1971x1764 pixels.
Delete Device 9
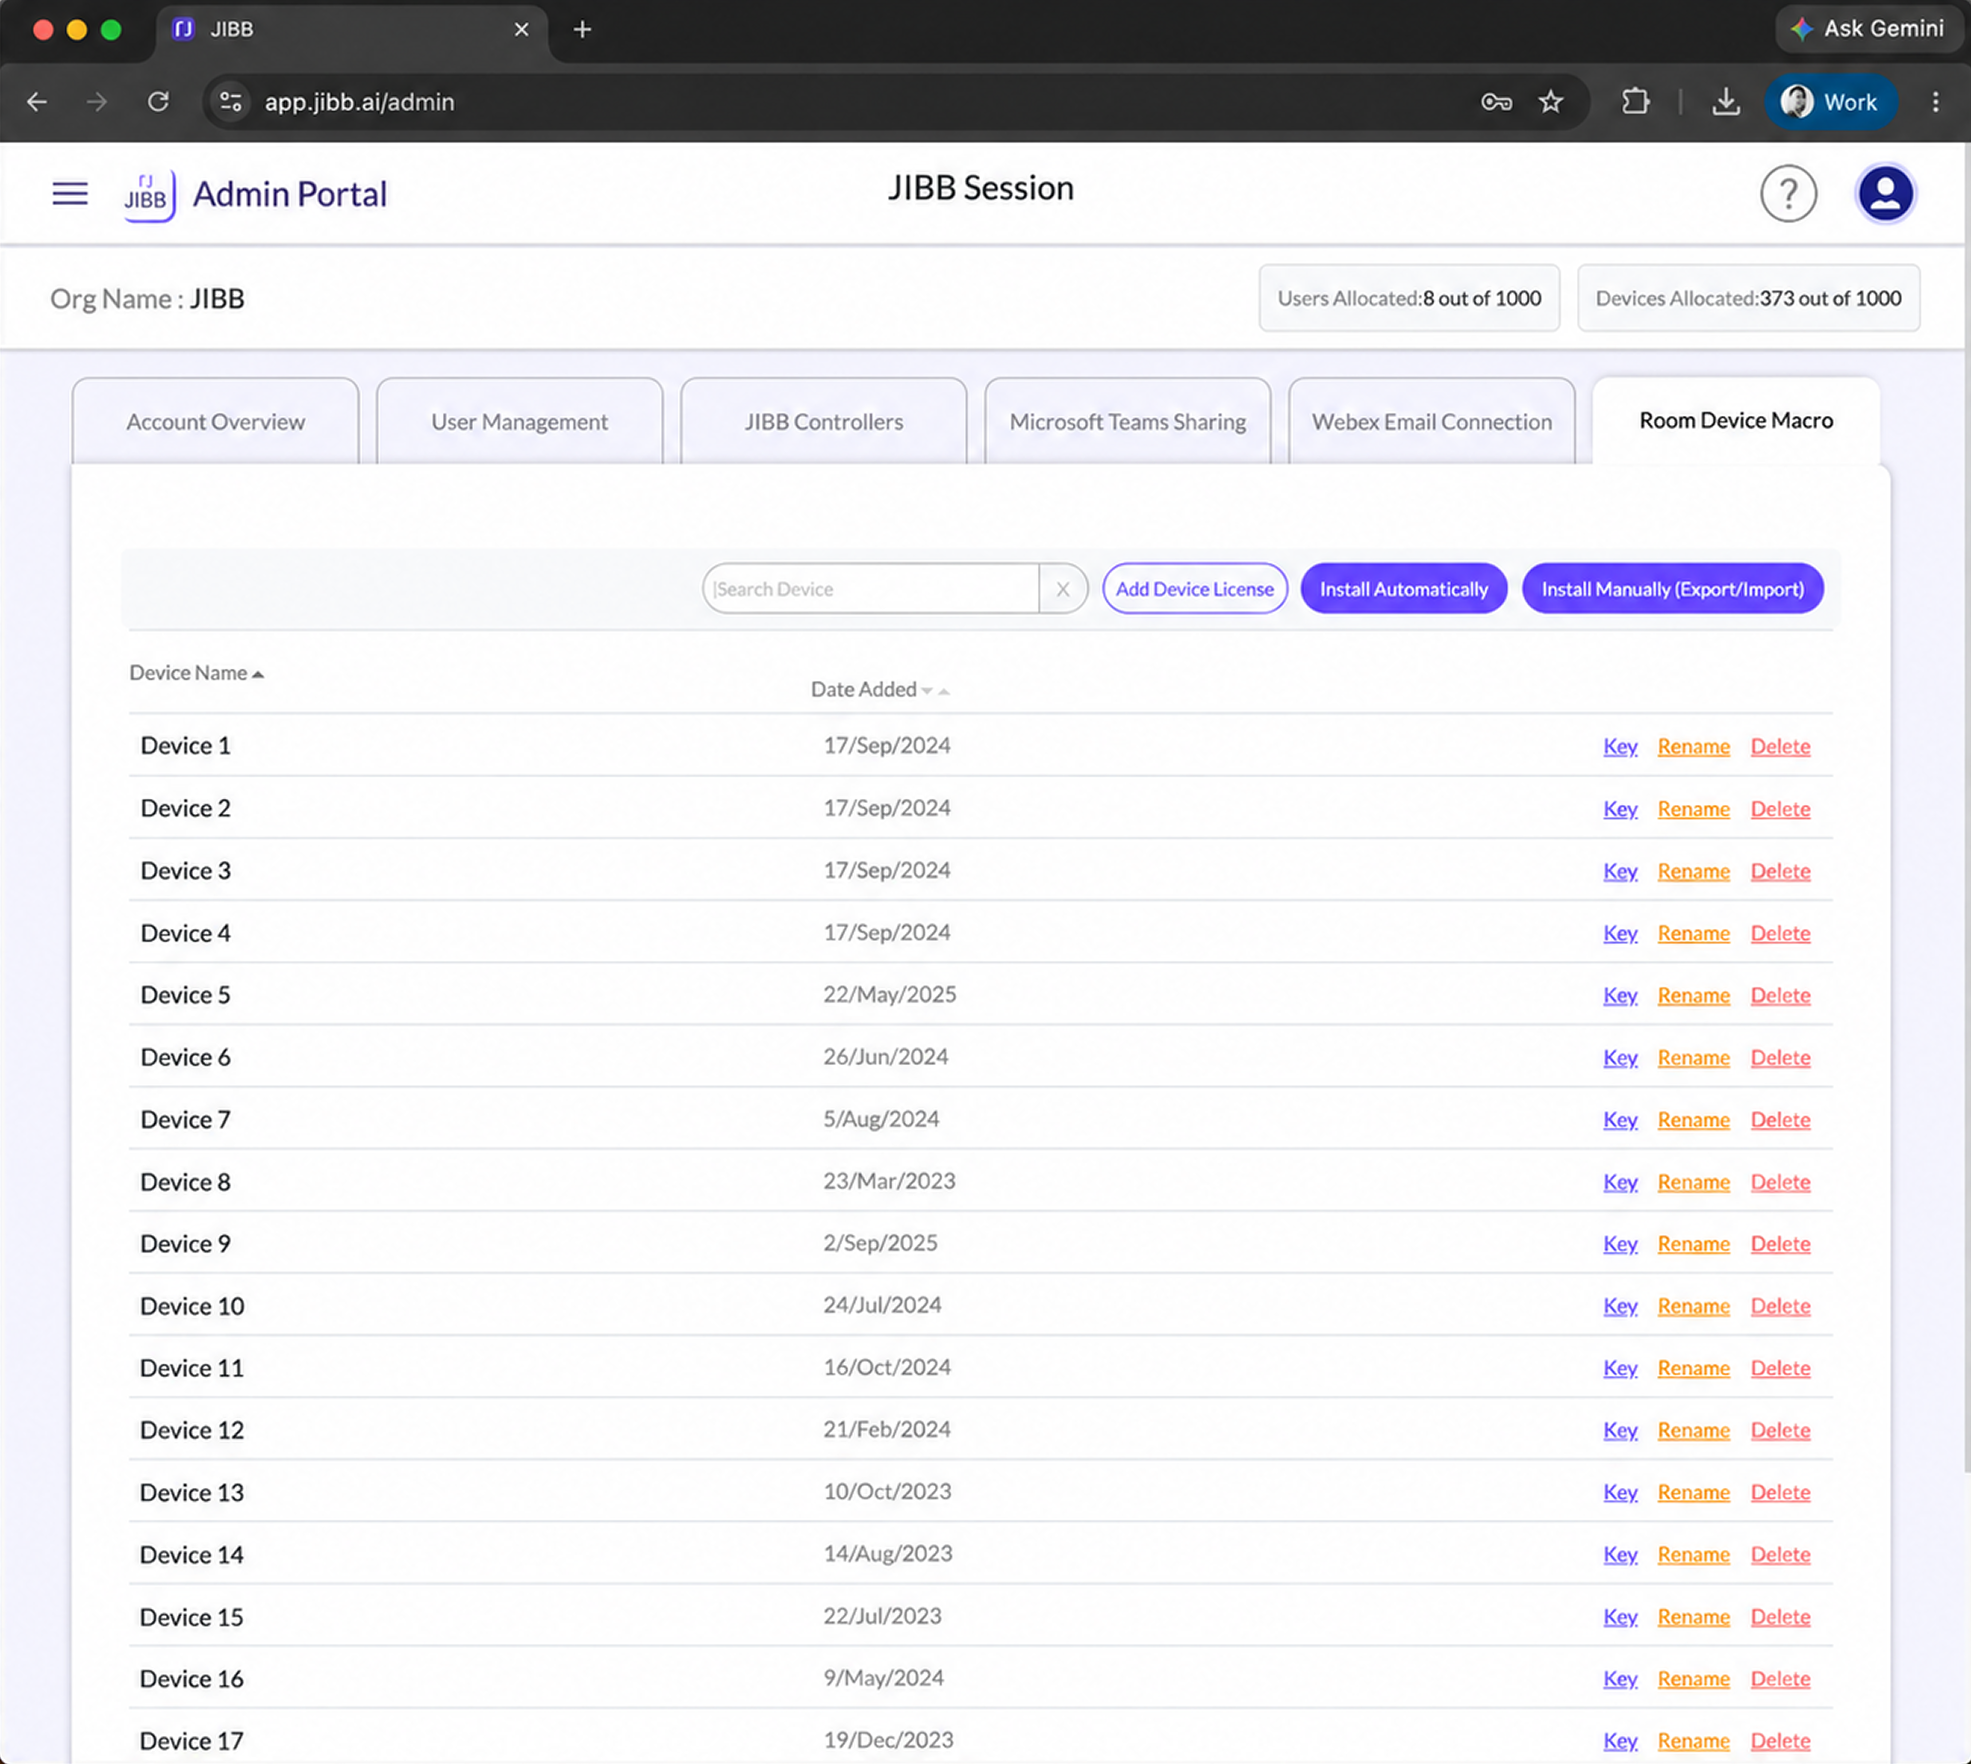1781,1244
